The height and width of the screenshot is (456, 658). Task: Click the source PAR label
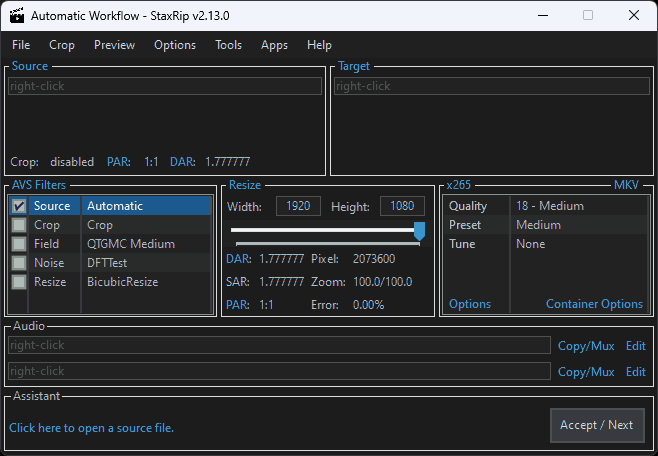tap(119, 162)
